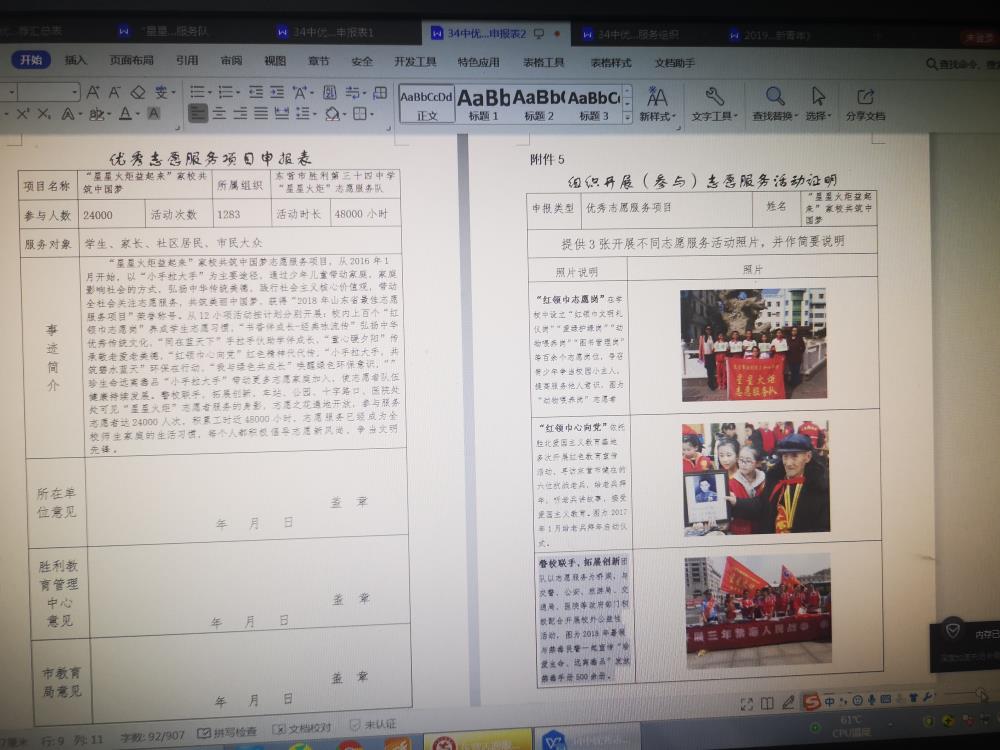Open the font size dropdown
The width and height of the screenshot is (1000, 750).
coord(75,92)
